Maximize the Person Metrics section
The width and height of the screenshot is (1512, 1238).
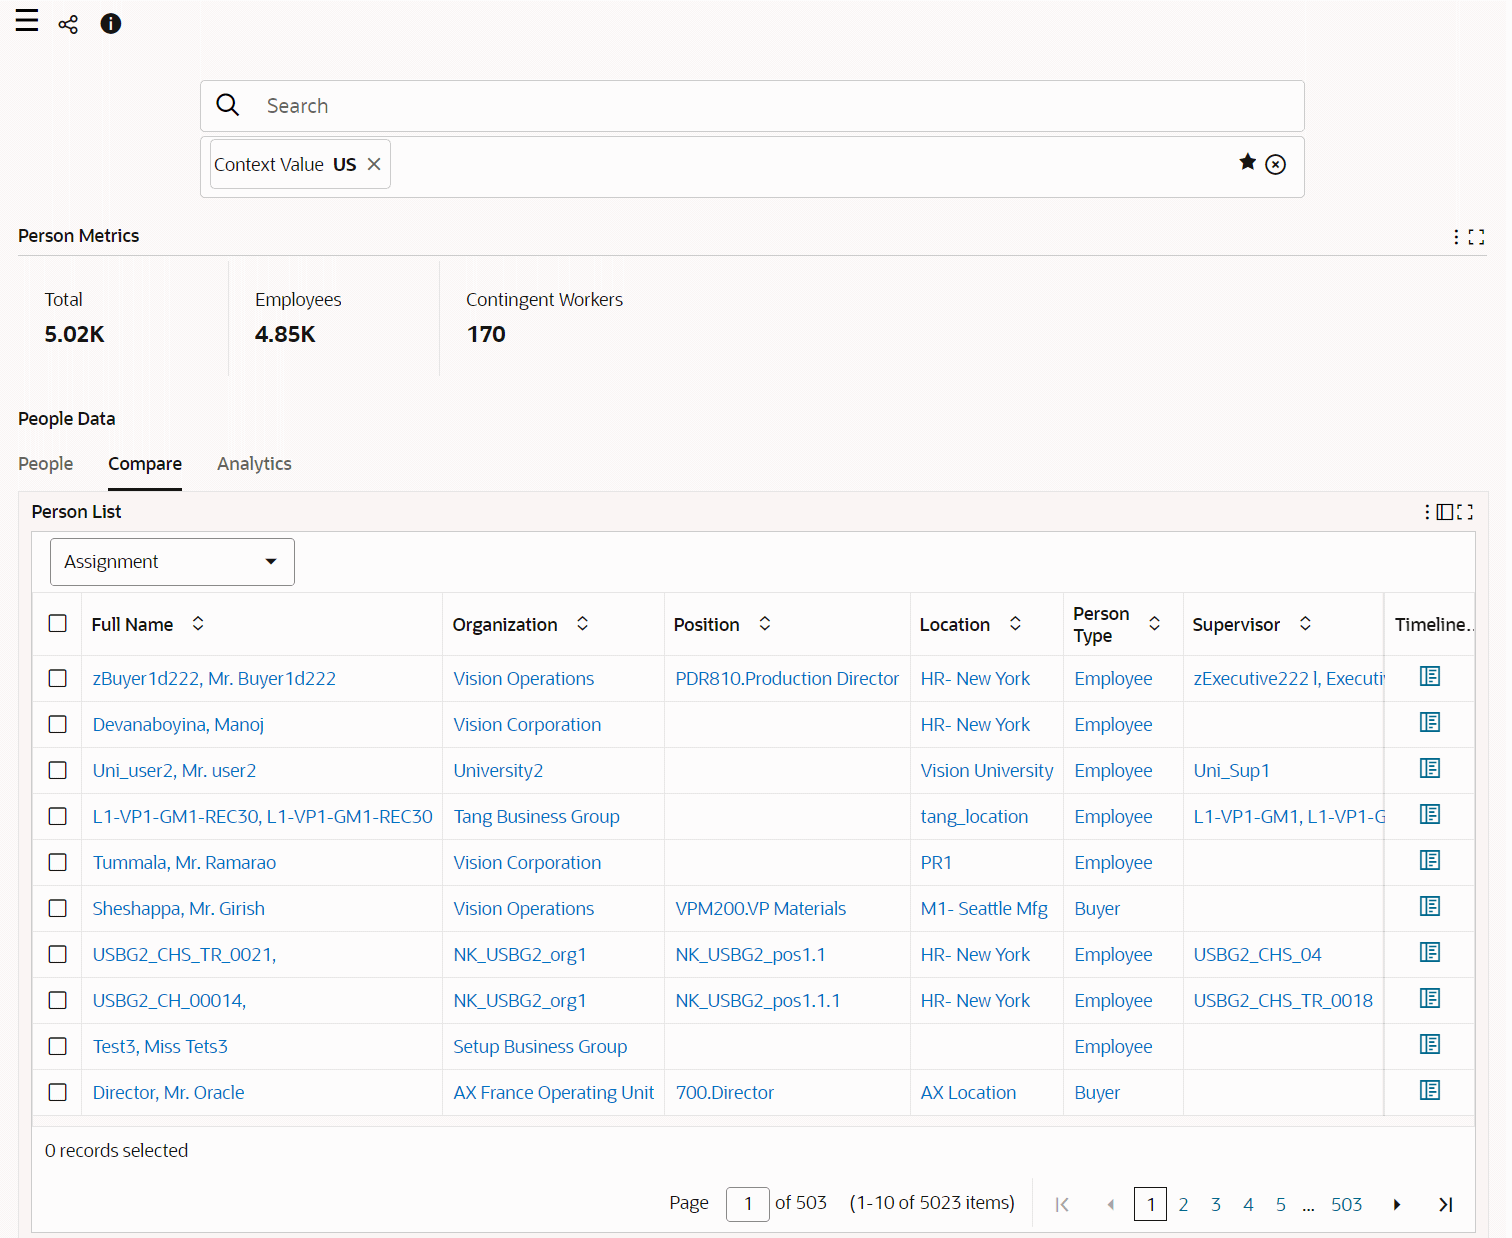(x=1476, y=237)
